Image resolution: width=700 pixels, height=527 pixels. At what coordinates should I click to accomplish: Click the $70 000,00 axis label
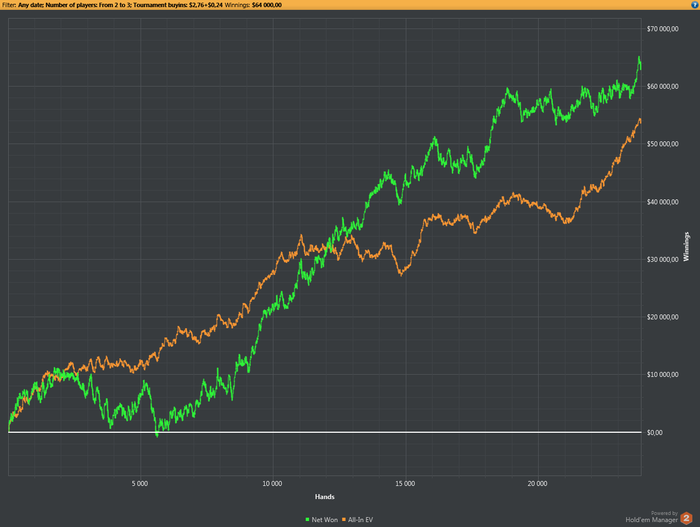click(662, 29)
